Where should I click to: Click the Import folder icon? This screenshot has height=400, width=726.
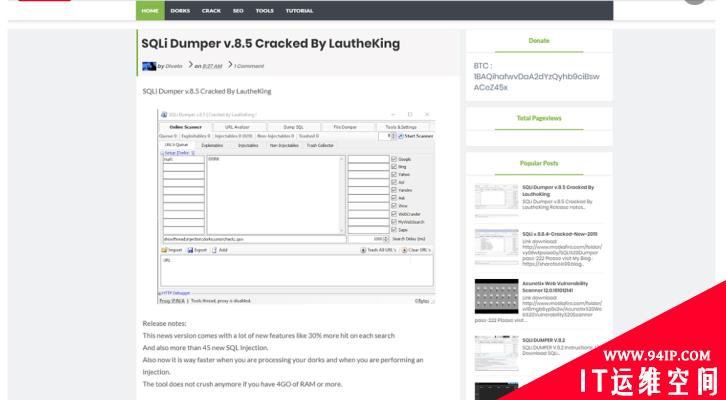point(164,250)
